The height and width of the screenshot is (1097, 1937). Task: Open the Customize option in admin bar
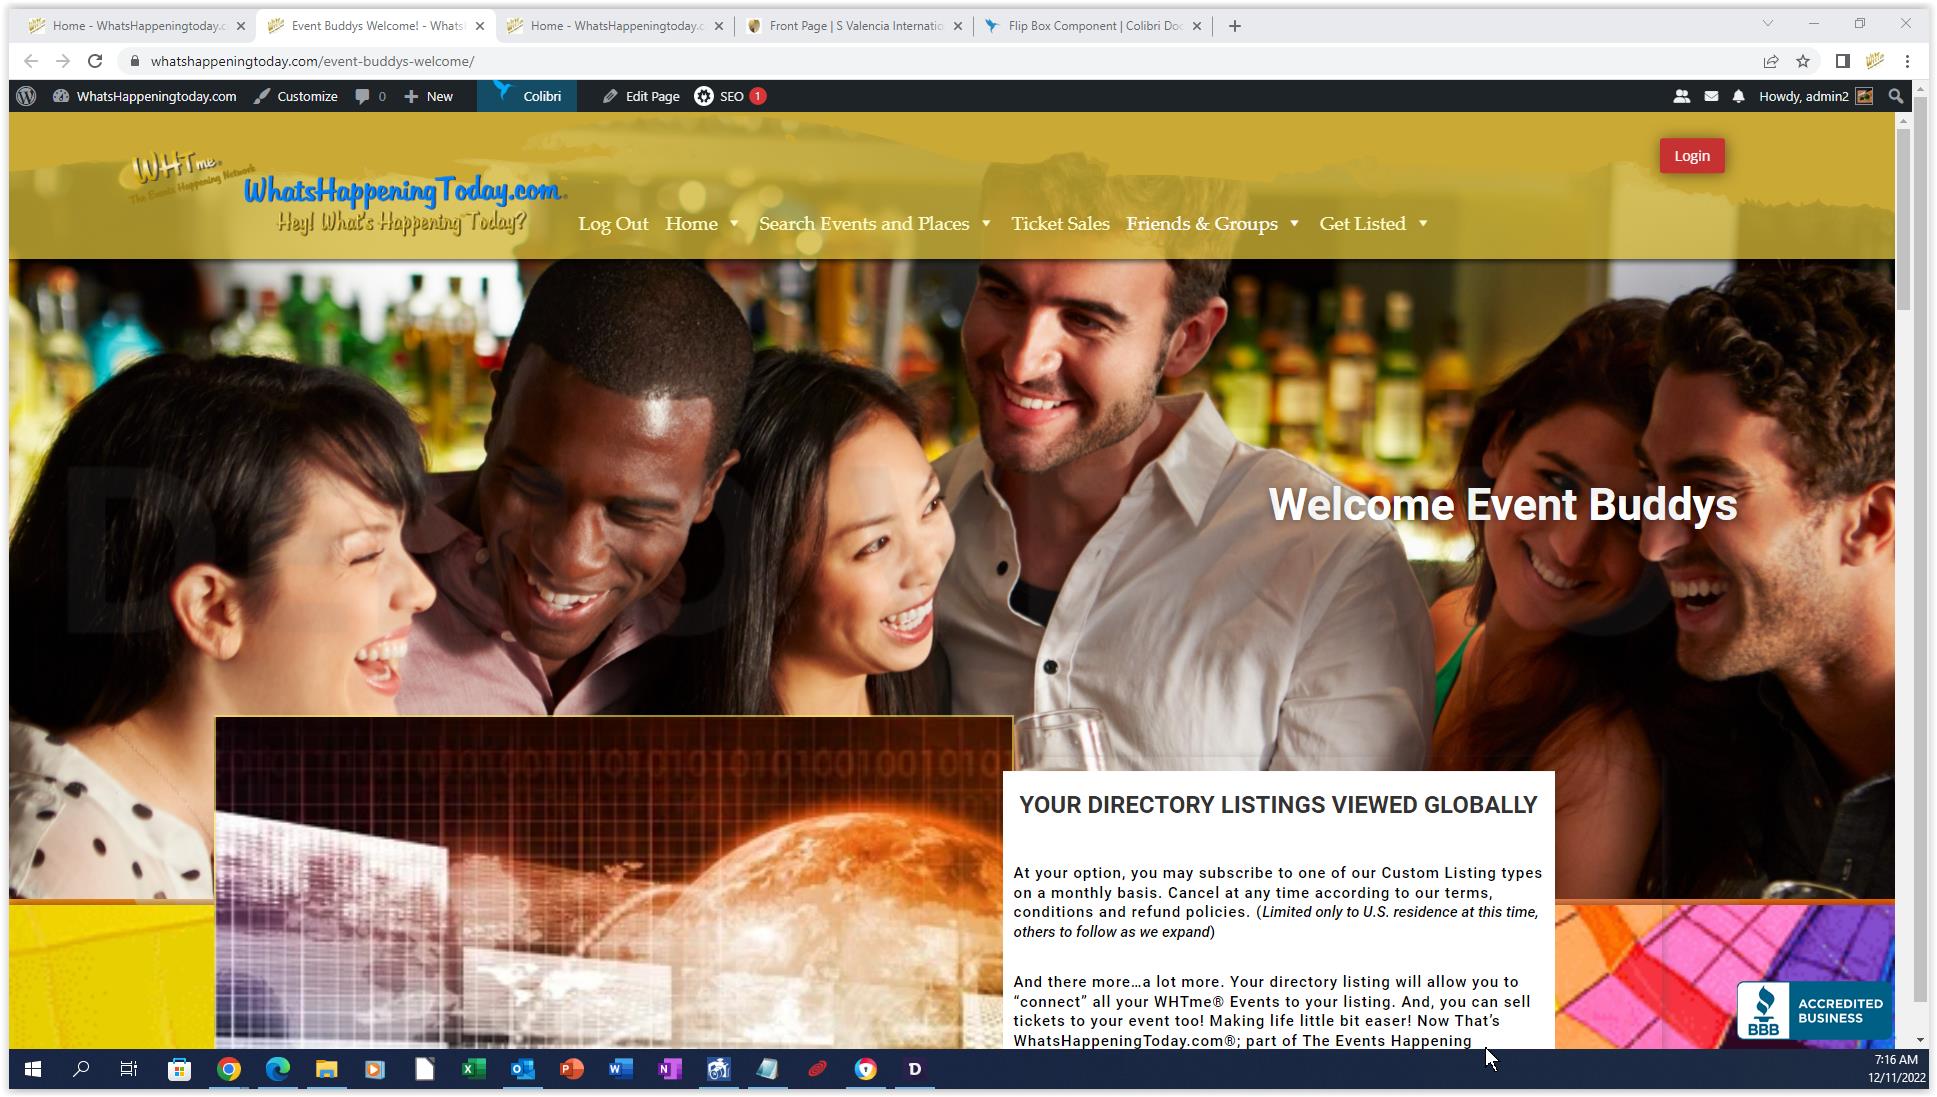[296, 96]
